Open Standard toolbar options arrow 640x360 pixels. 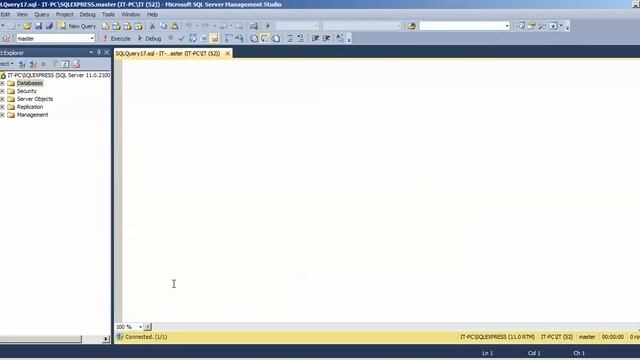pos(567,27)
